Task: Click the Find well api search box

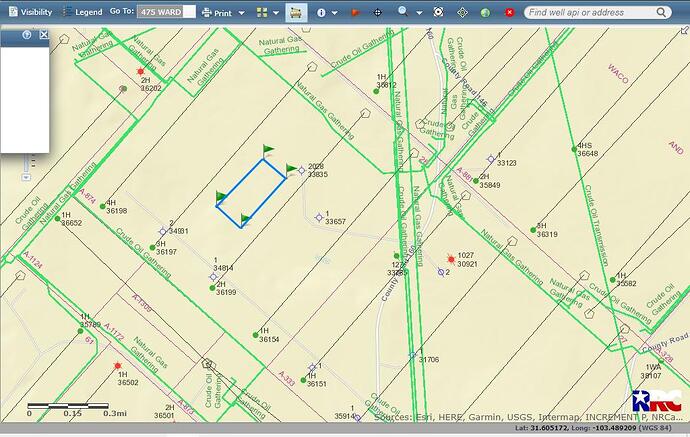Action: [x=600, y=12]
